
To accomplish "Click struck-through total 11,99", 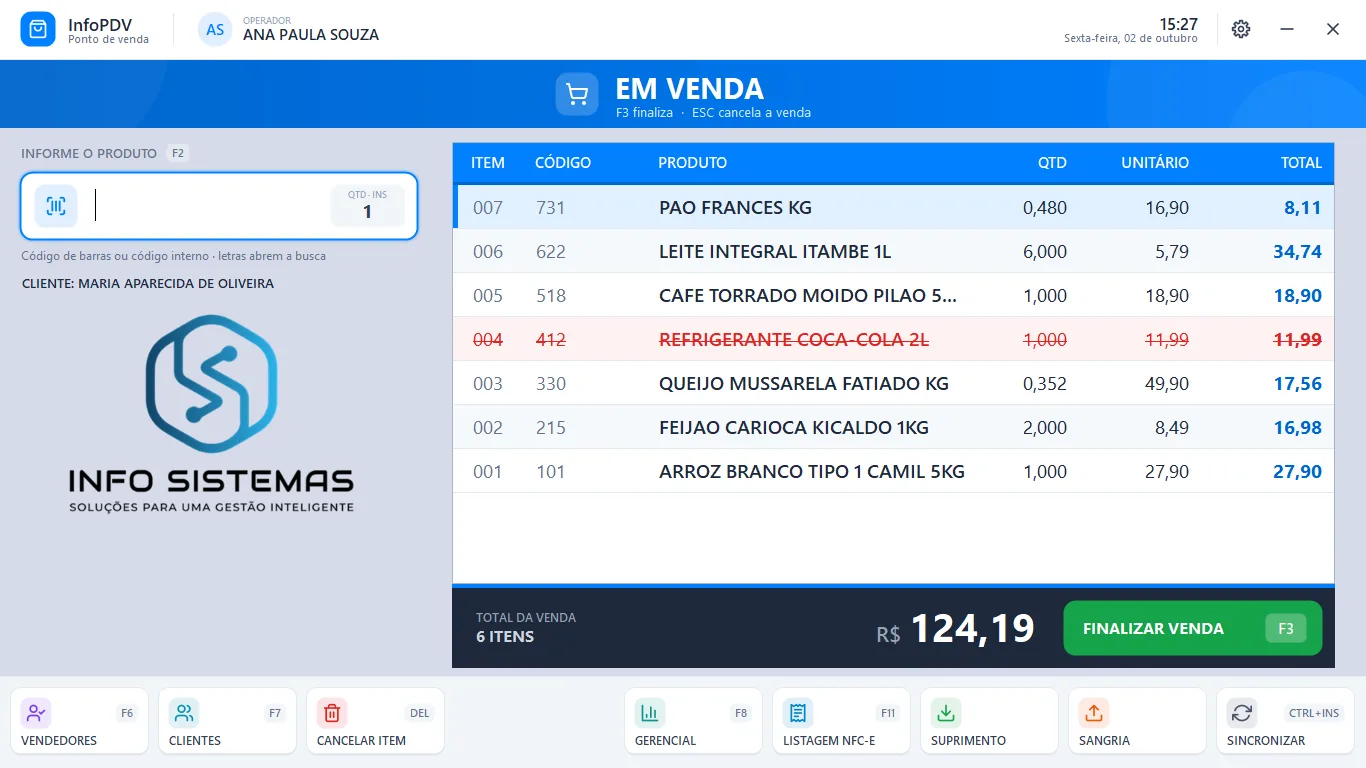I will point(1297,340).
